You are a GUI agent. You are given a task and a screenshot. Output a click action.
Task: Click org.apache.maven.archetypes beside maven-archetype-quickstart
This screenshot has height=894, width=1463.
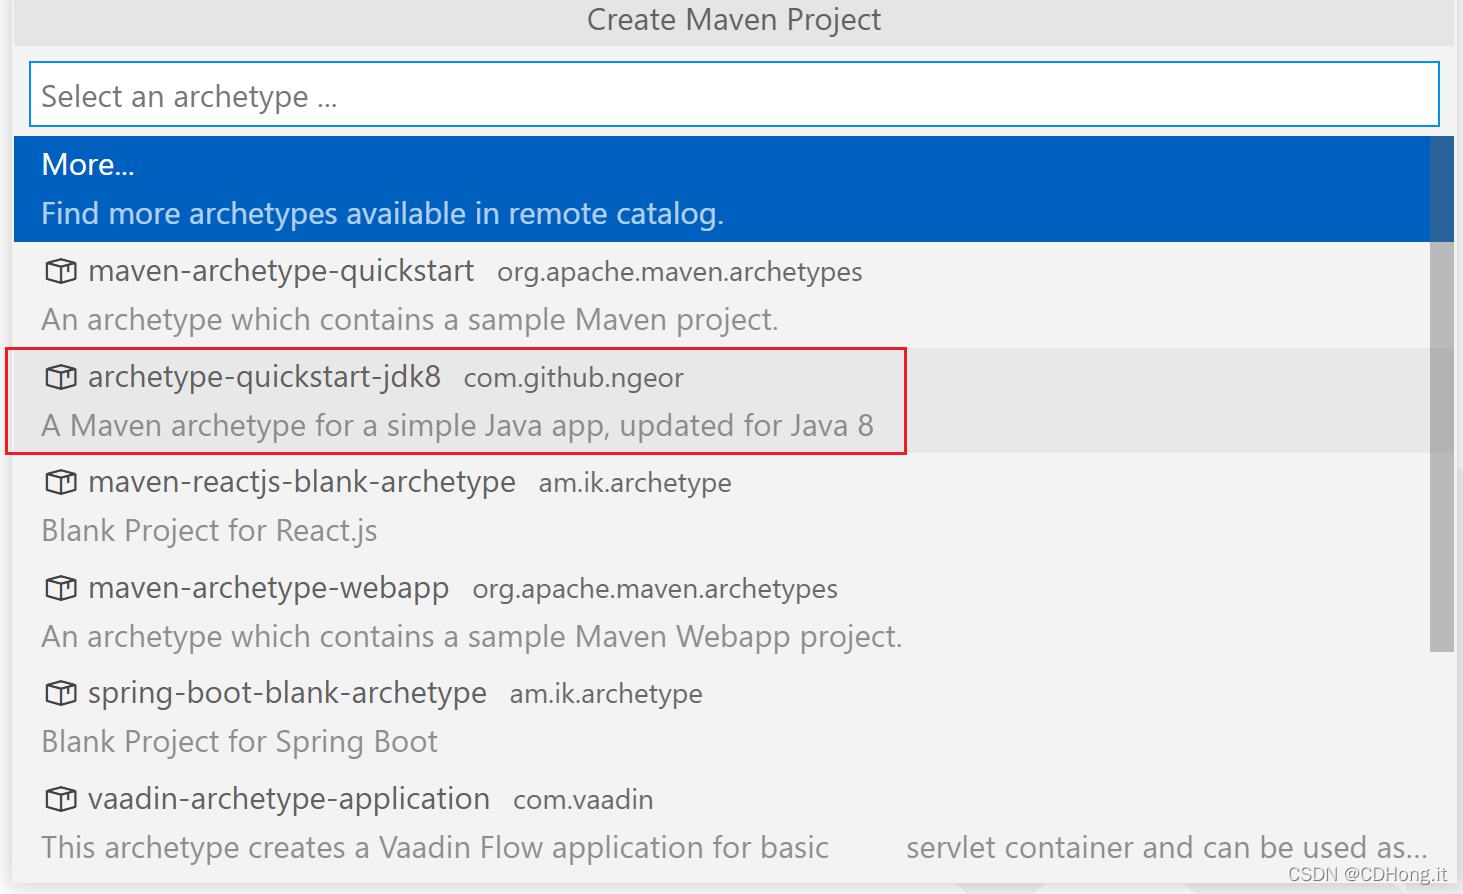click(x=680, y=272)
